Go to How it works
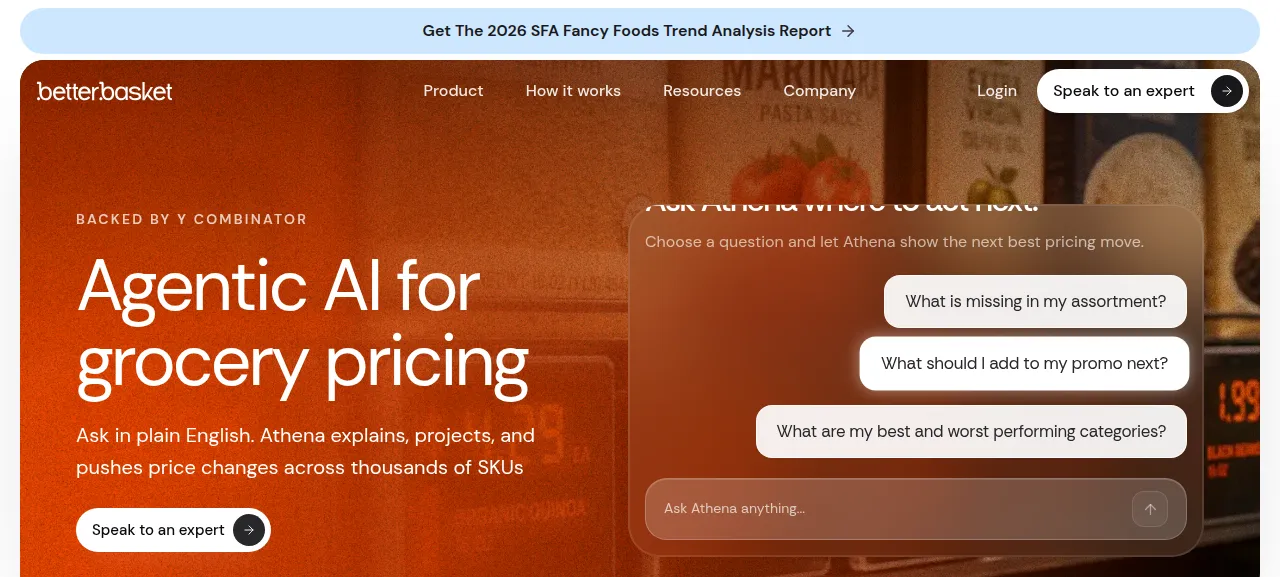 [x=573, y=91]
